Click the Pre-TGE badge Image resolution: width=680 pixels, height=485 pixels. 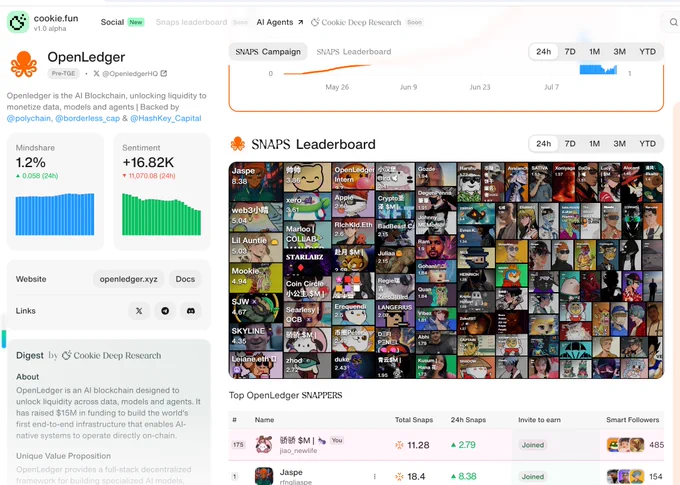tap(63, 73)
